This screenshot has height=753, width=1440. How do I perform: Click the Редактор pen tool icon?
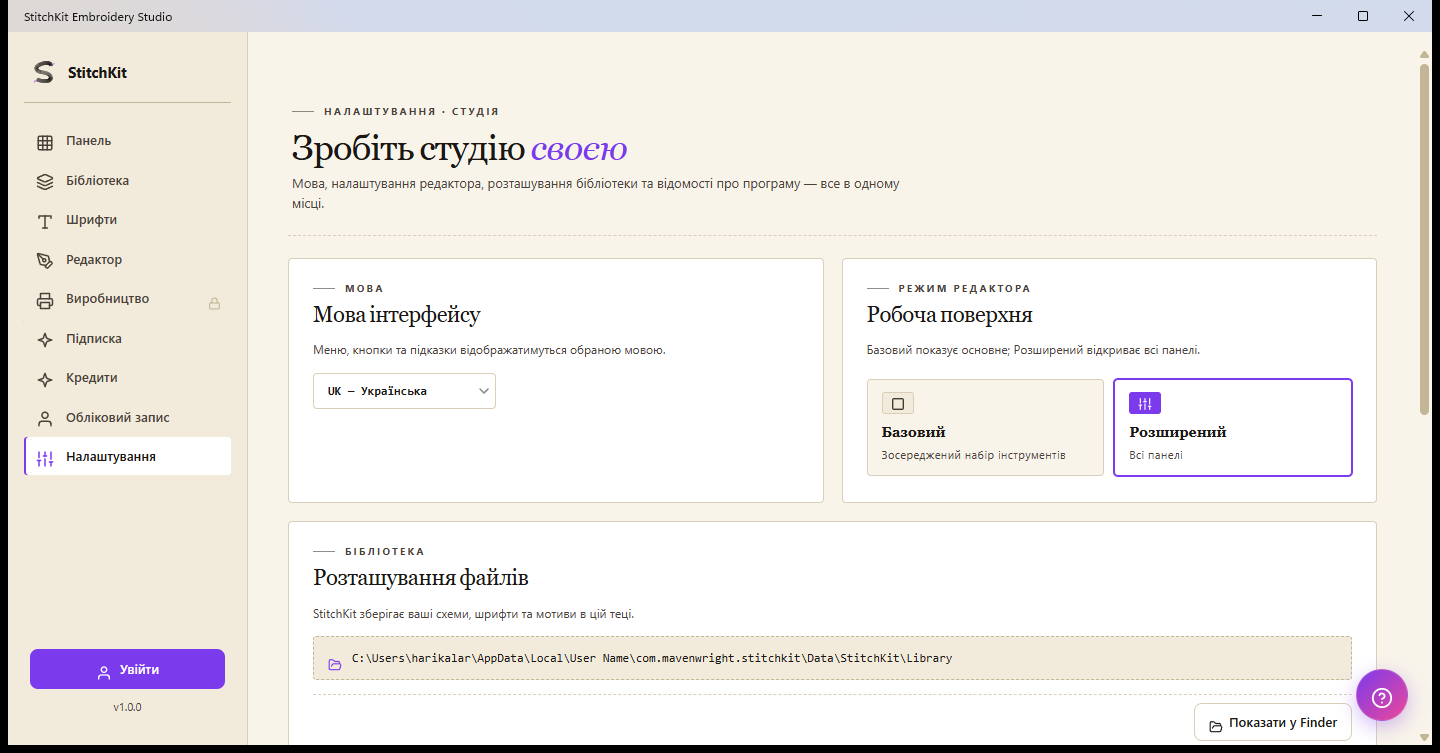[x=45, y=261]
